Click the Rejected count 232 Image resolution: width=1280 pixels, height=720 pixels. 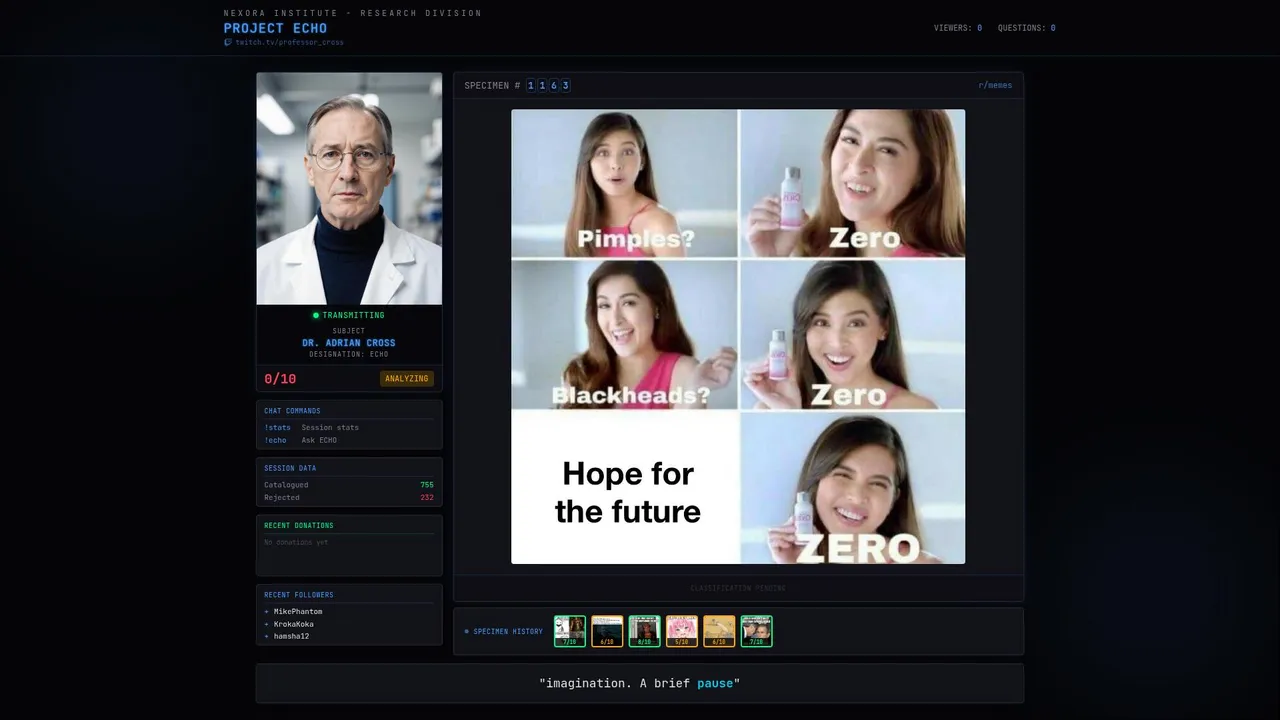[427, 497]
